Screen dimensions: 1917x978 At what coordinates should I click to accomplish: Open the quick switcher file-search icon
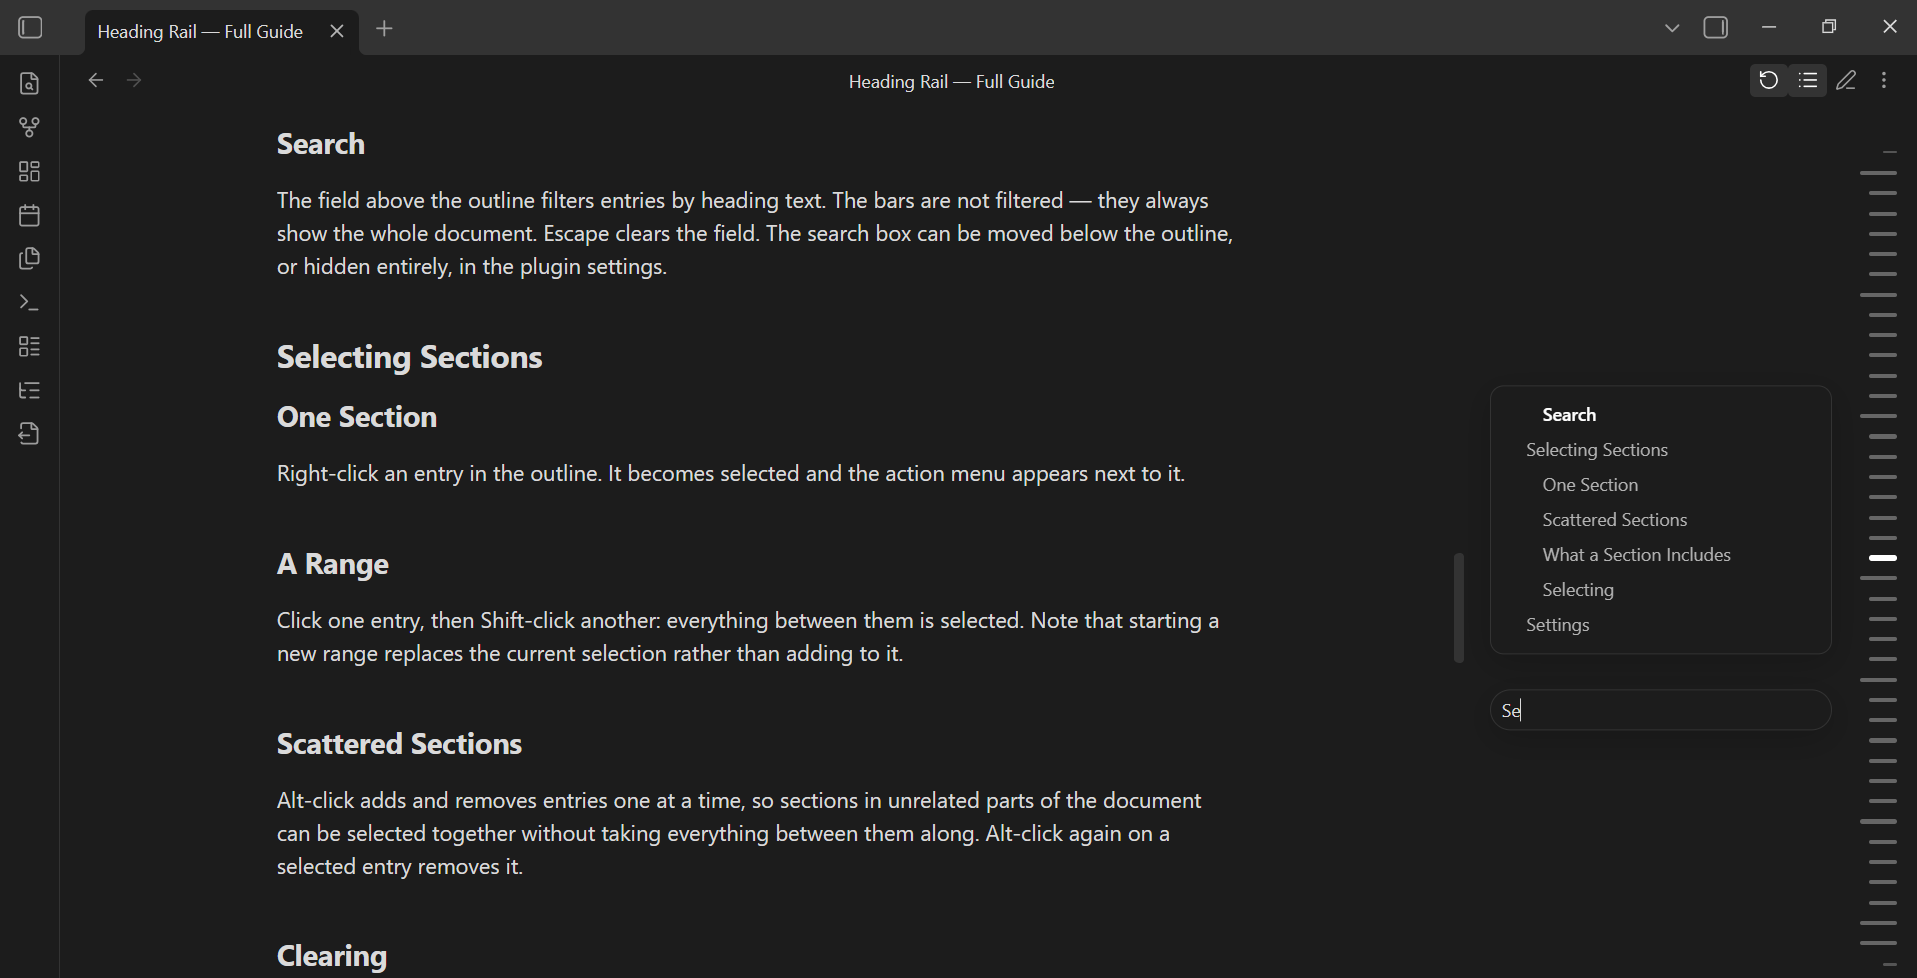coord(30,84)
